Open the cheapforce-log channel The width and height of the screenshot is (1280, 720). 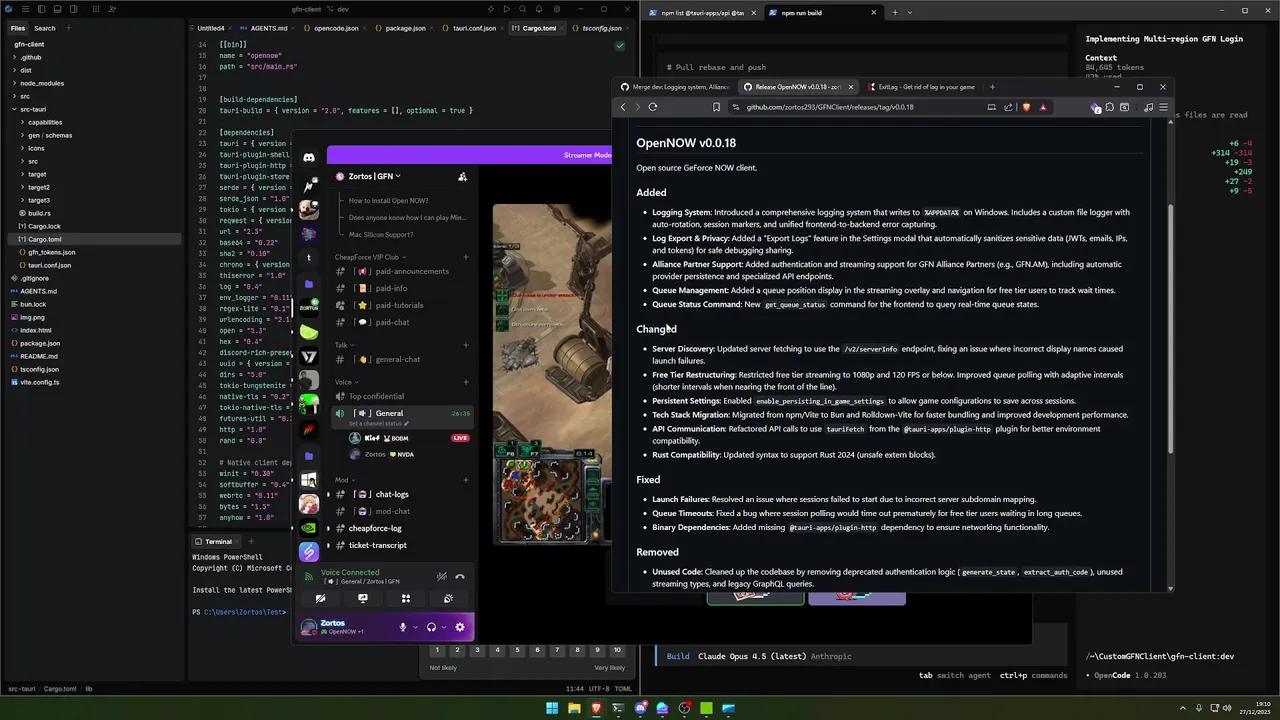[375, 528]
